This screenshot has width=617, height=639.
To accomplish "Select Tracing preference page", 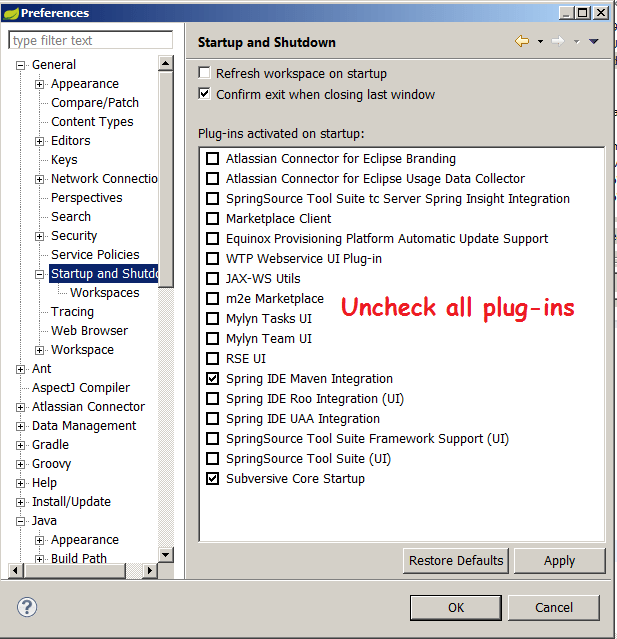I will (x=72, y=312).
